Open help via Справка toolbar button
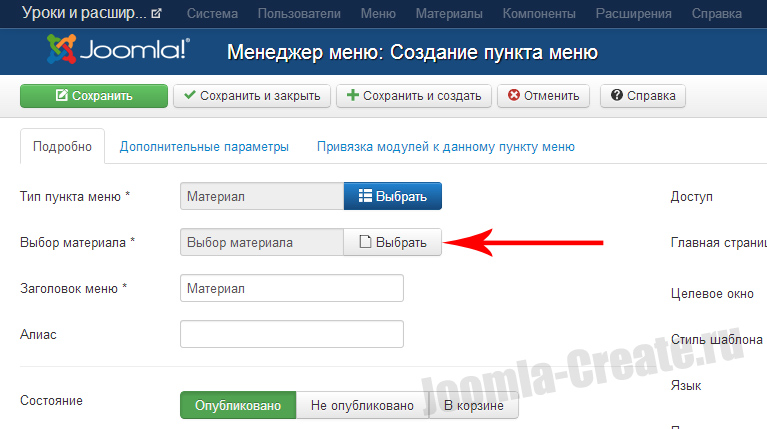 pos(642,96)
